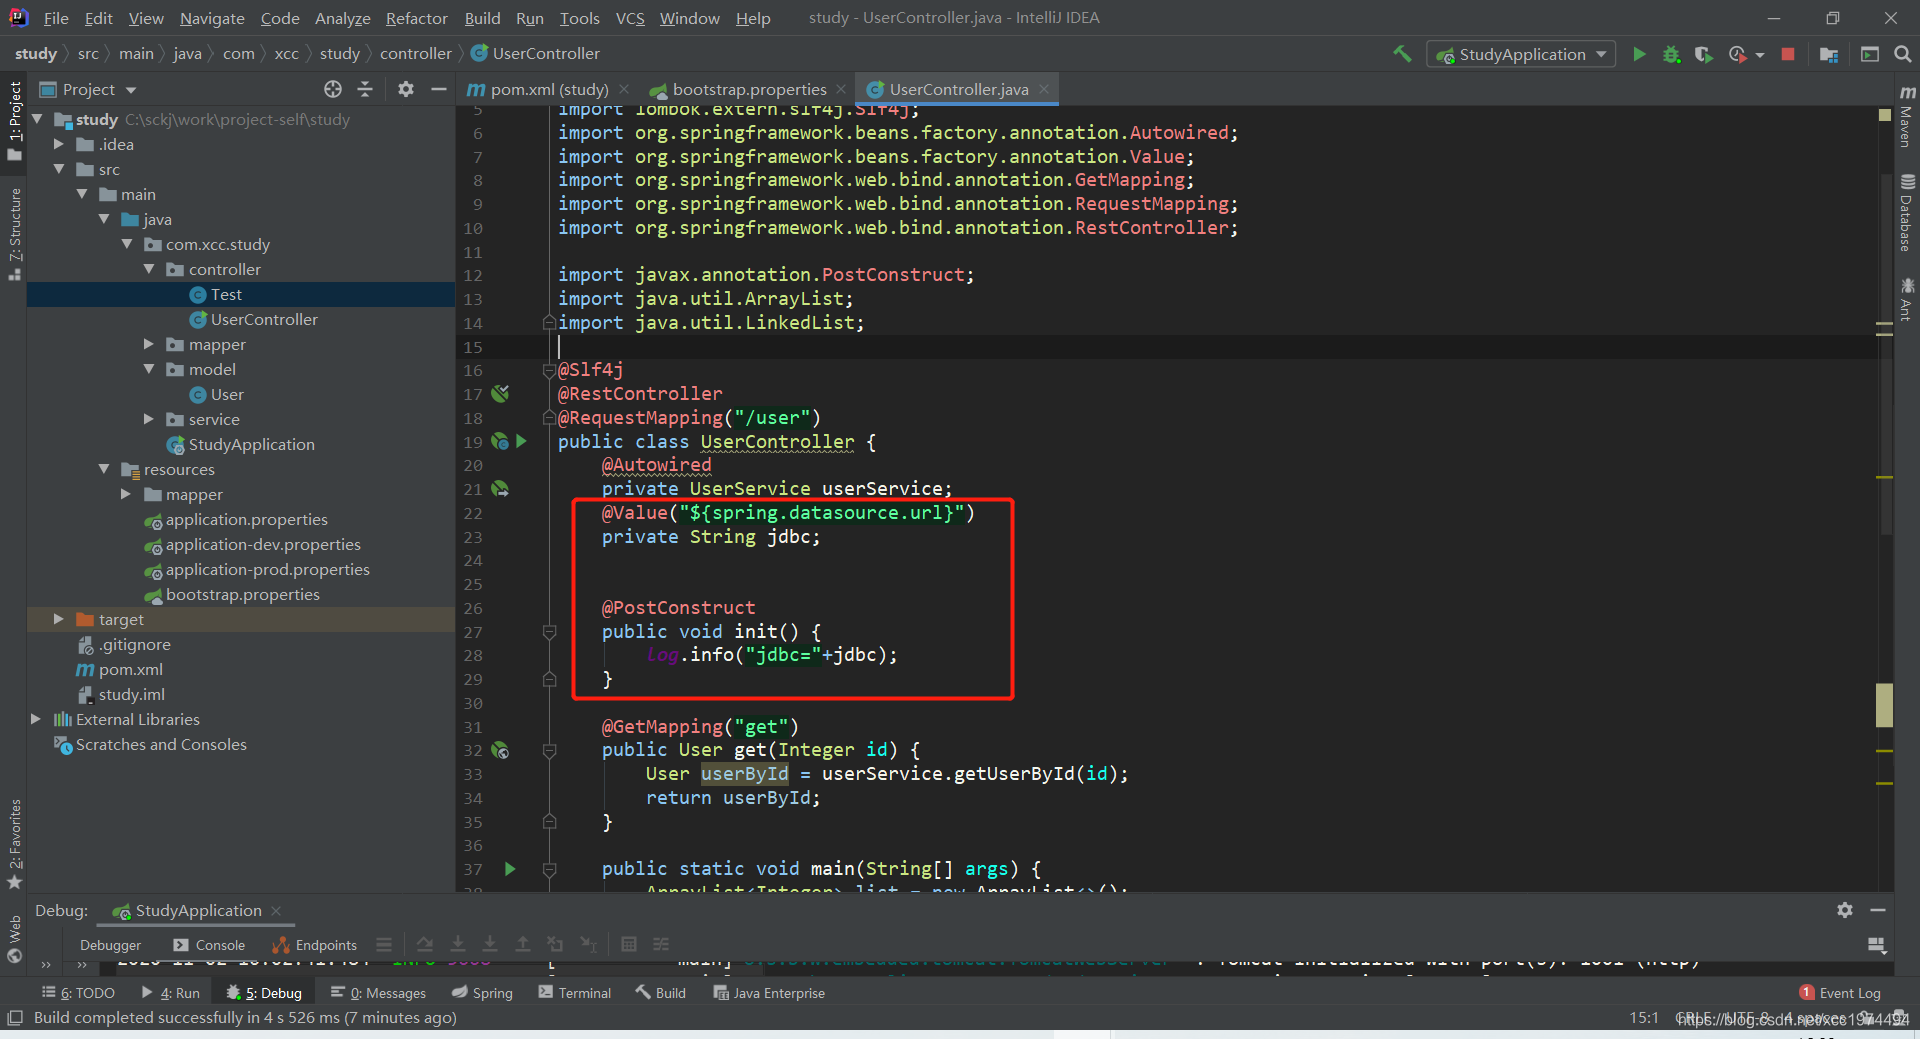
Task: Select application-dev.properties file
Action: click(263, 544)
